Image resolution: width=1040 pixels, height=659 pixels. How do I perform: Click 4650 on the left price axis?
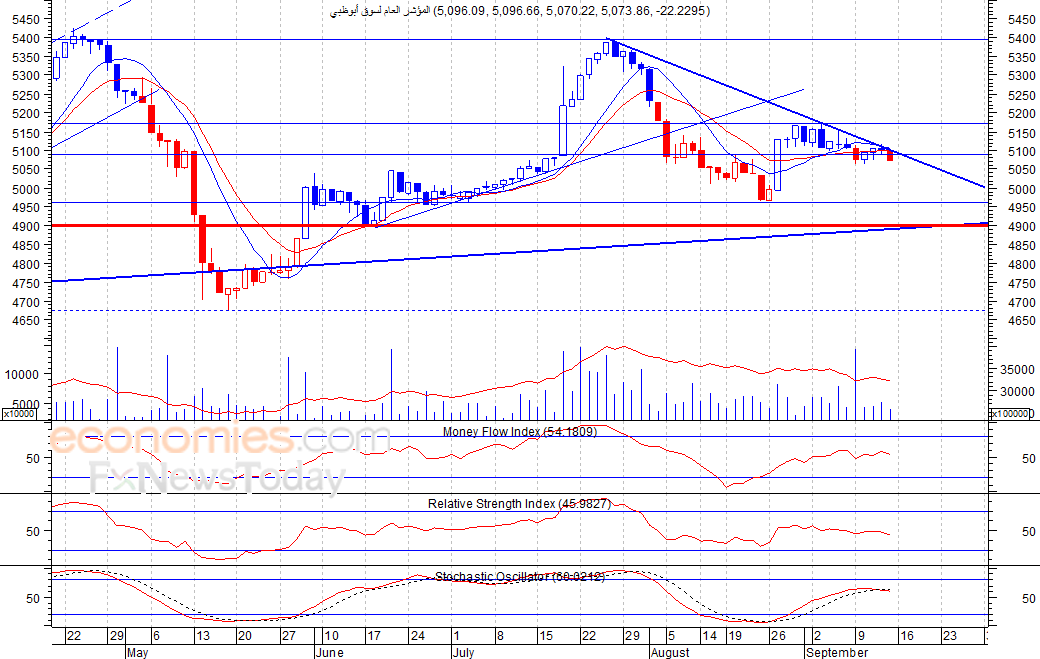point(27,321)
